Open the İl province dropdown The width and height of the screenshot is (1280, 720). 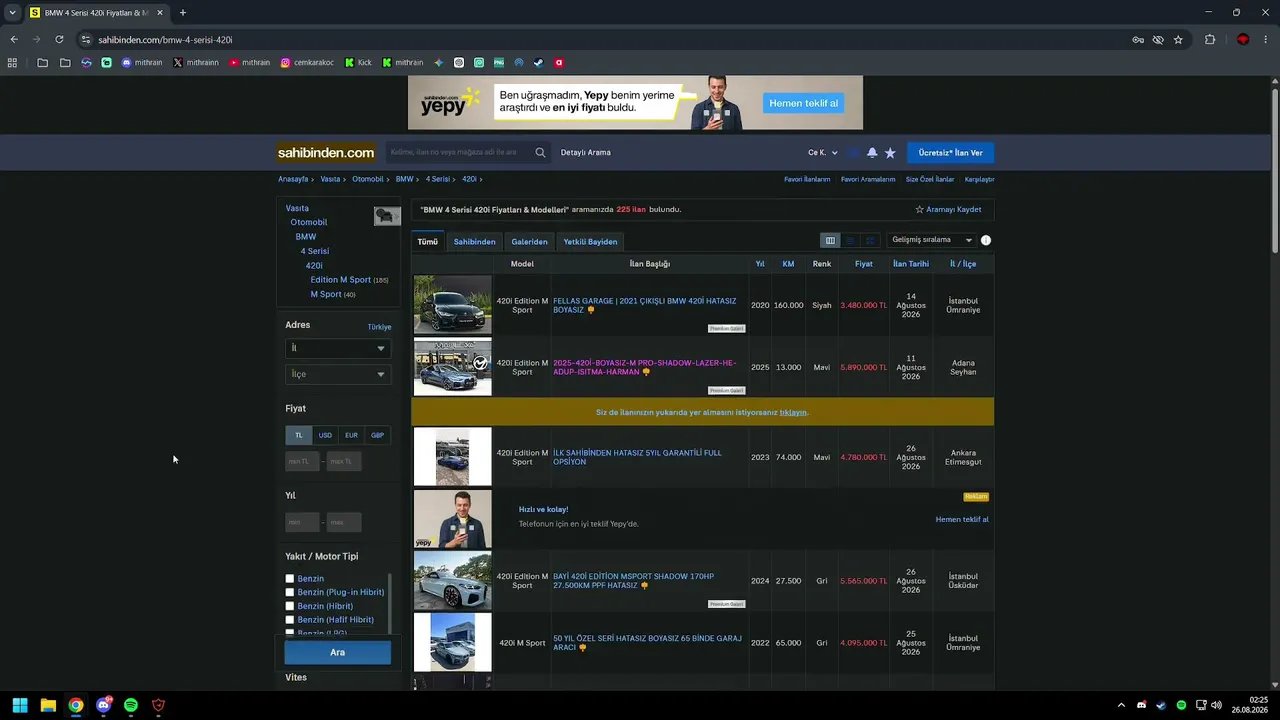tap(338, 348)
